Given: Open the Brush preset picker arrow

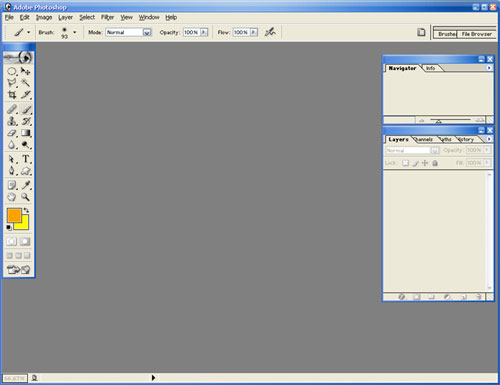Looking at the screenshot, I should click(x=75, y=32).
